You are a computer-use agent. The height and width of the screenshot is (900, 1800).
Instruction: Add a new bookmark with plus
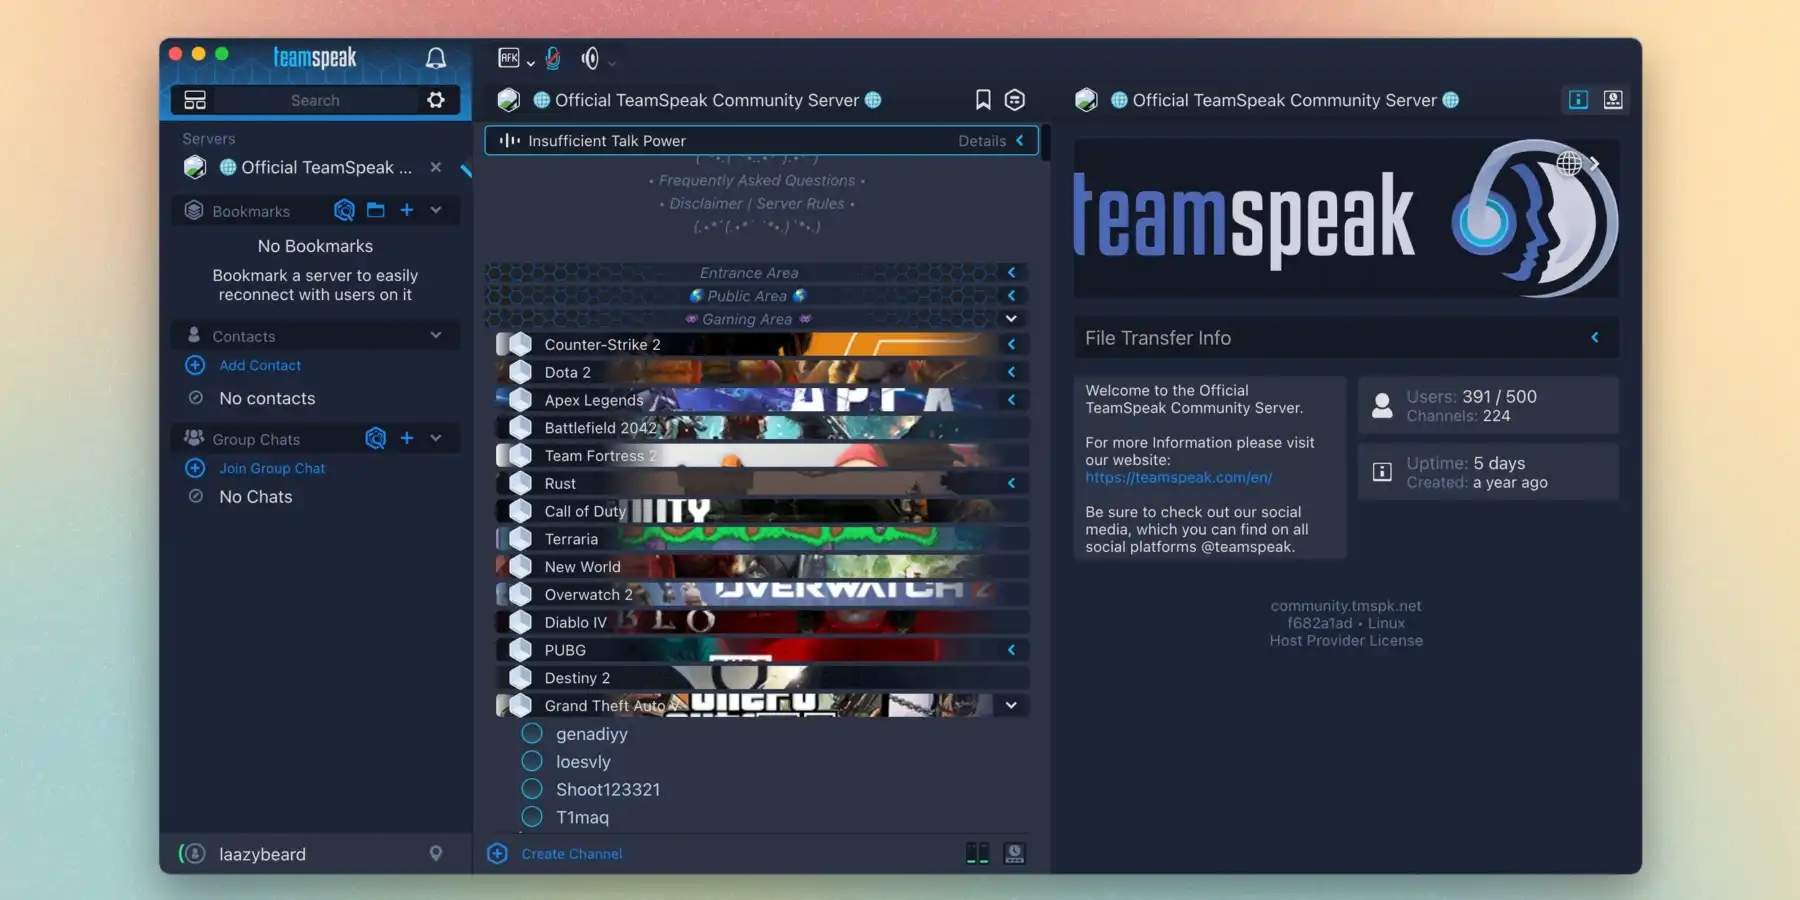(x=407, y=210)
